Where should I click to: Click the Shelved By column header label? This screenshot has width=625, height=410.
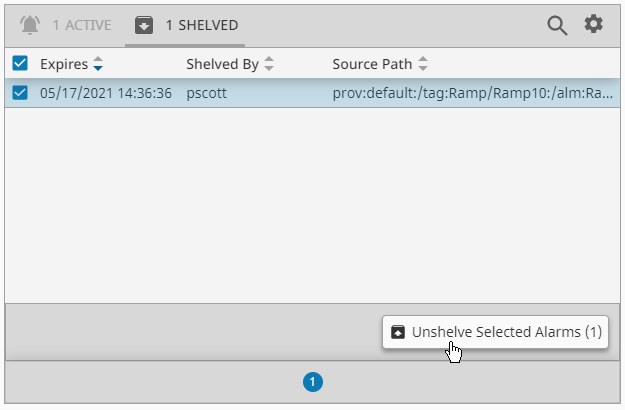pos(222,64)
